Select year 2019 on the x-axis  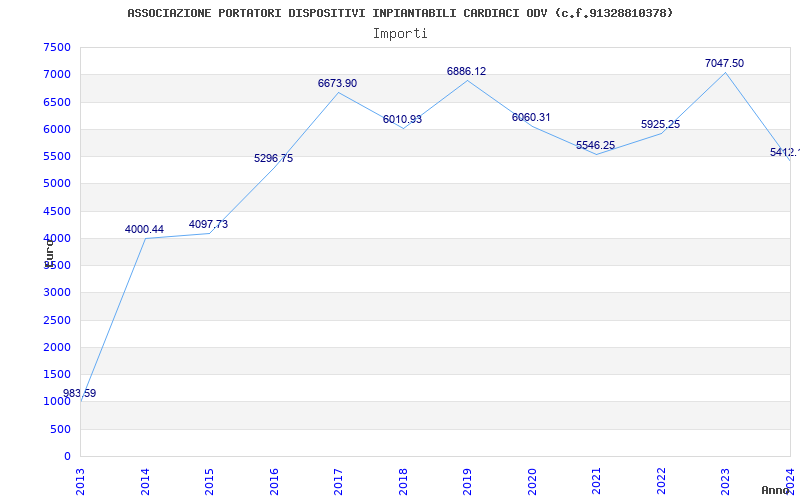pyautogui.click(x=468, y=480)
